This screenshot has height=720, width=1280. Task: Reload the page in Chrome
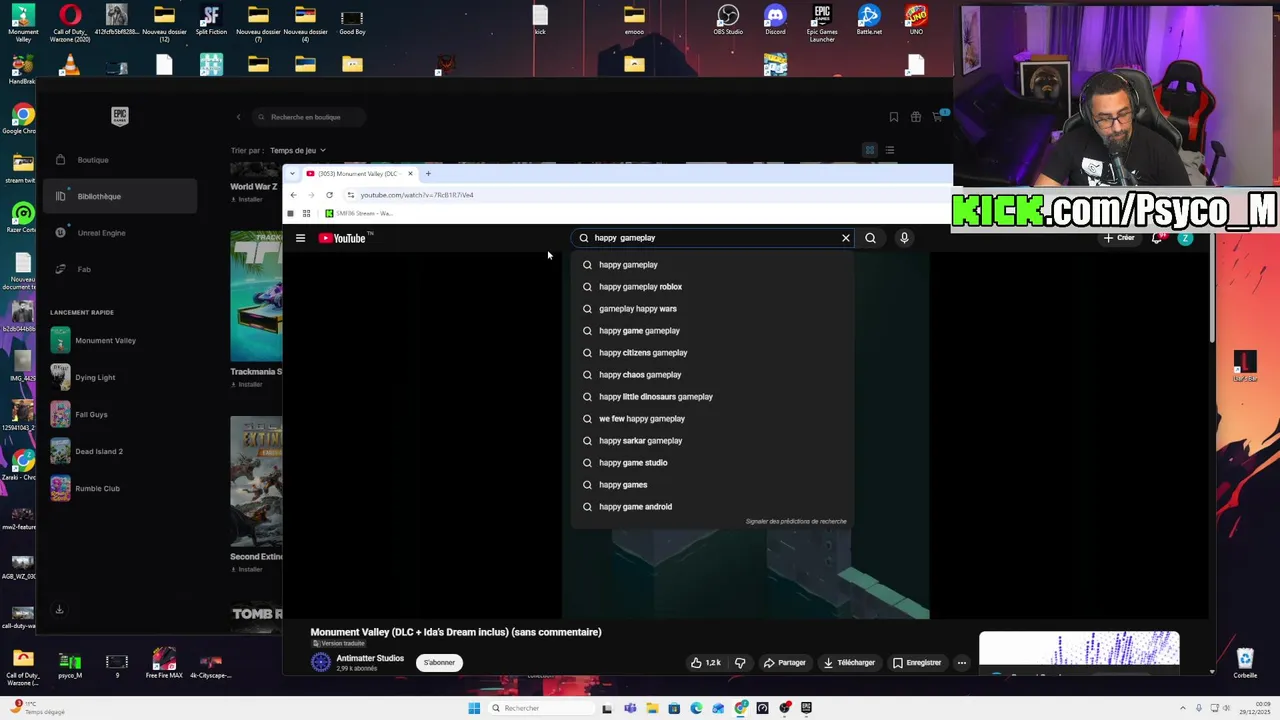point(329,195)
